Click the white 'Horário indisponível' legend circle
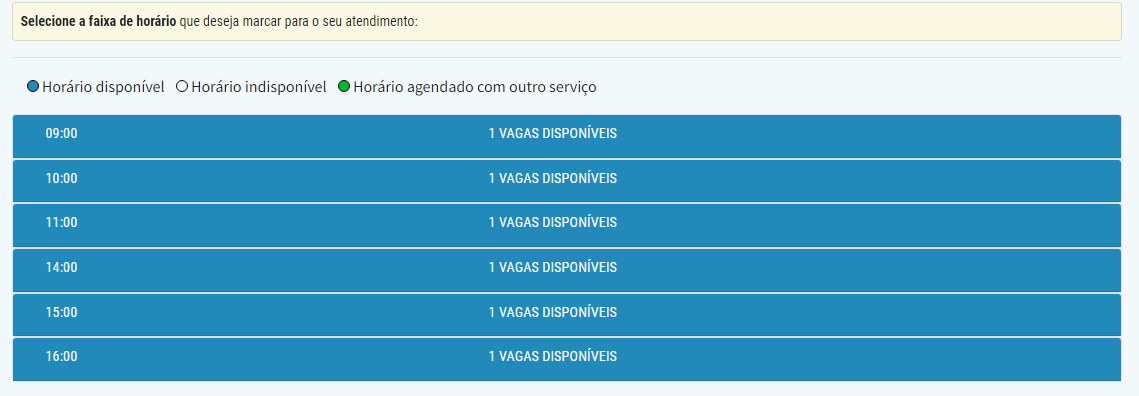The width and height of the screenshot is (1139, 396). pos(182,87)
